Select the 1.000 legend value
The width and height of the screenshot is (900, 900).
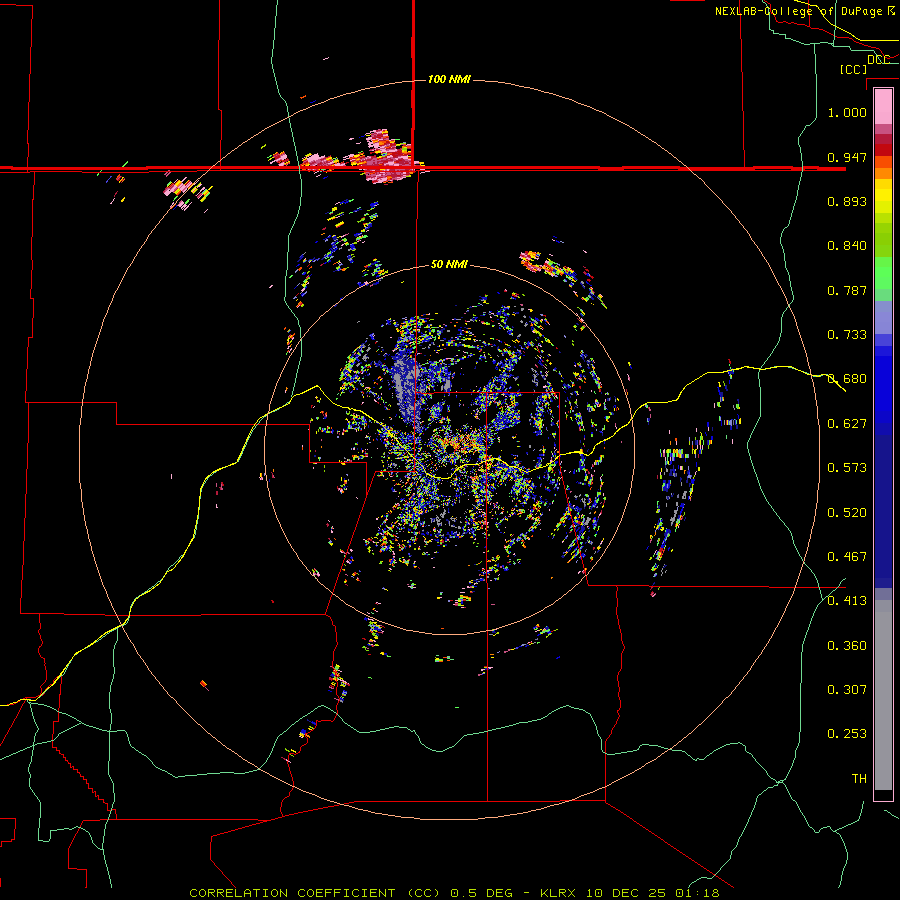[847, 112]
